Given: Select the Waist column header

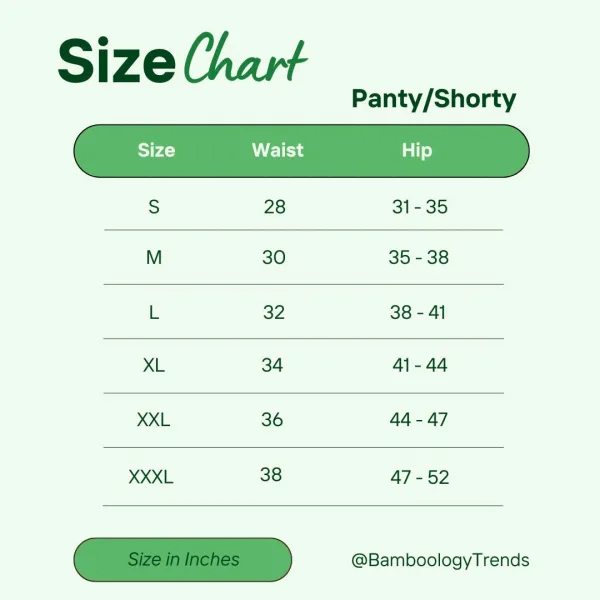Looking at the screenshot, I should click(277, 151).
